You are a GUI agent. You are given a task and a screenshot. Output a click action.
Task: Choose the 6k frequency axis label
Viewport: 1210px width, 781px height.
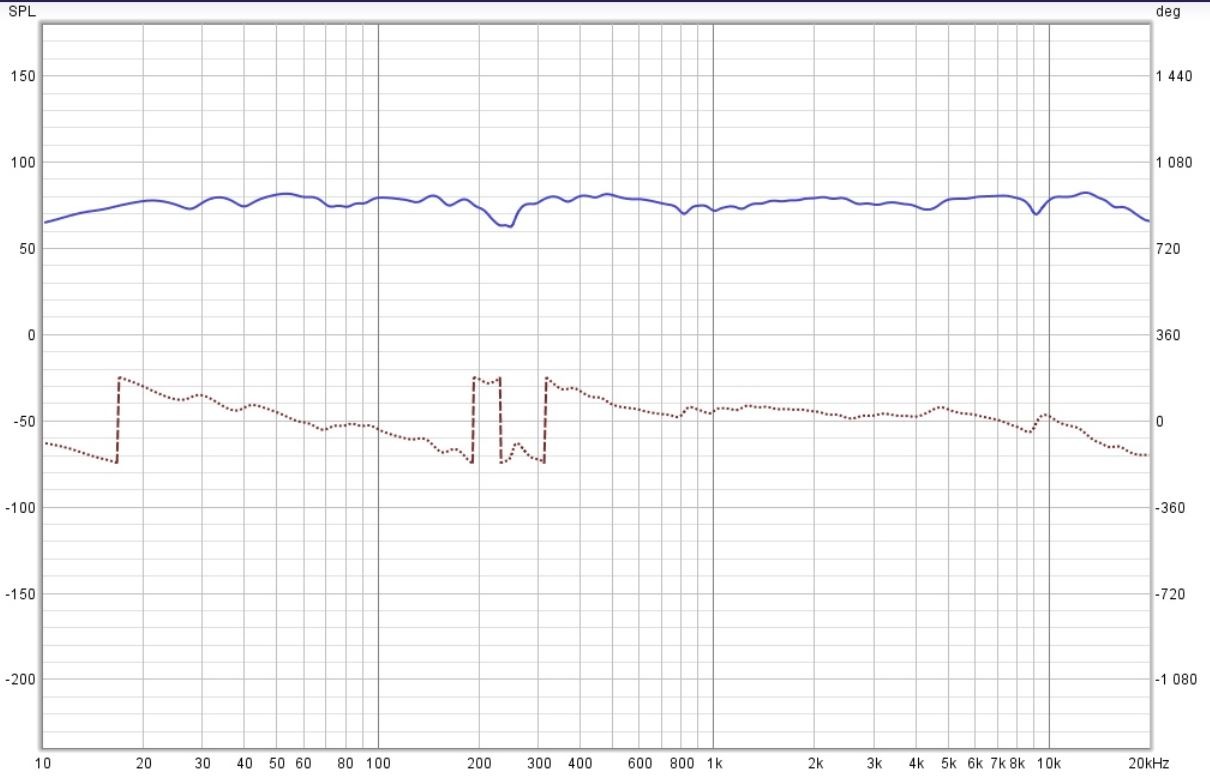[x=975, y=764]
